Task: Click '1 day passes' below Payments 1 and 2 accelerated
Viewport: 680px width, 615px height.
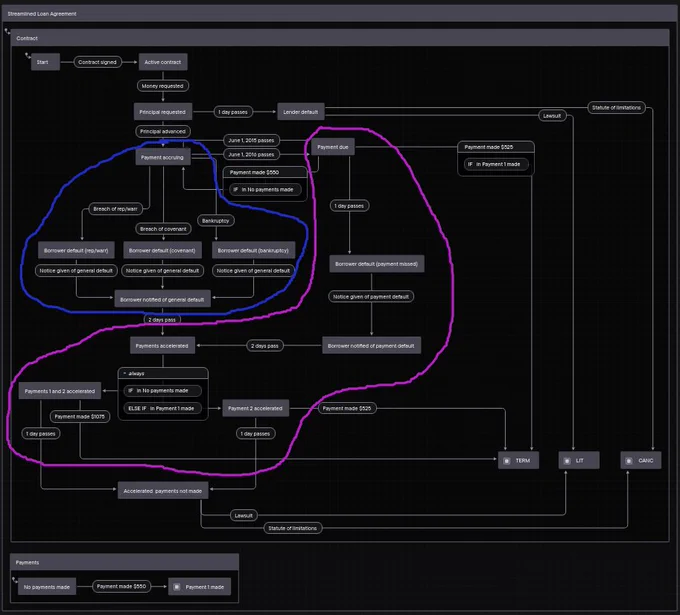Action: 41,434
